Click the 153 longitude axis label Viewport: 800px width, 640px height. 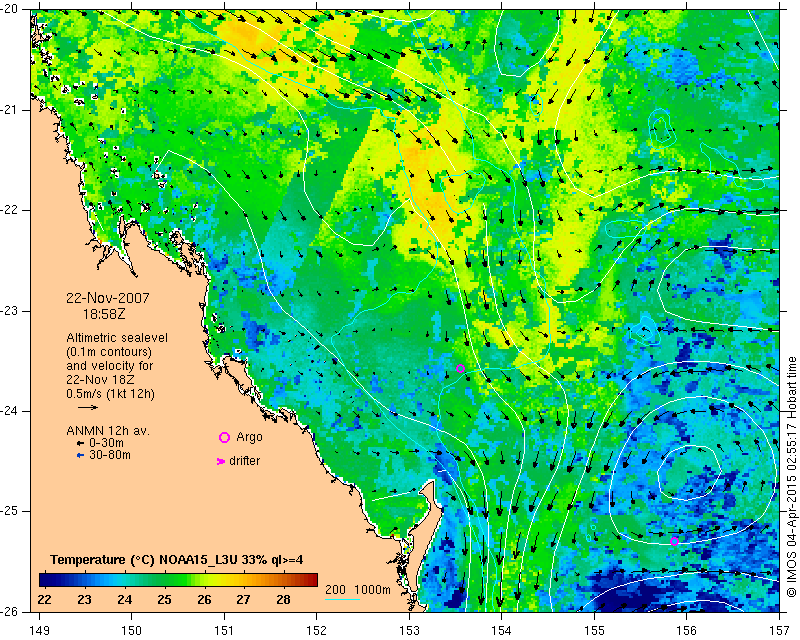point(409,631)
